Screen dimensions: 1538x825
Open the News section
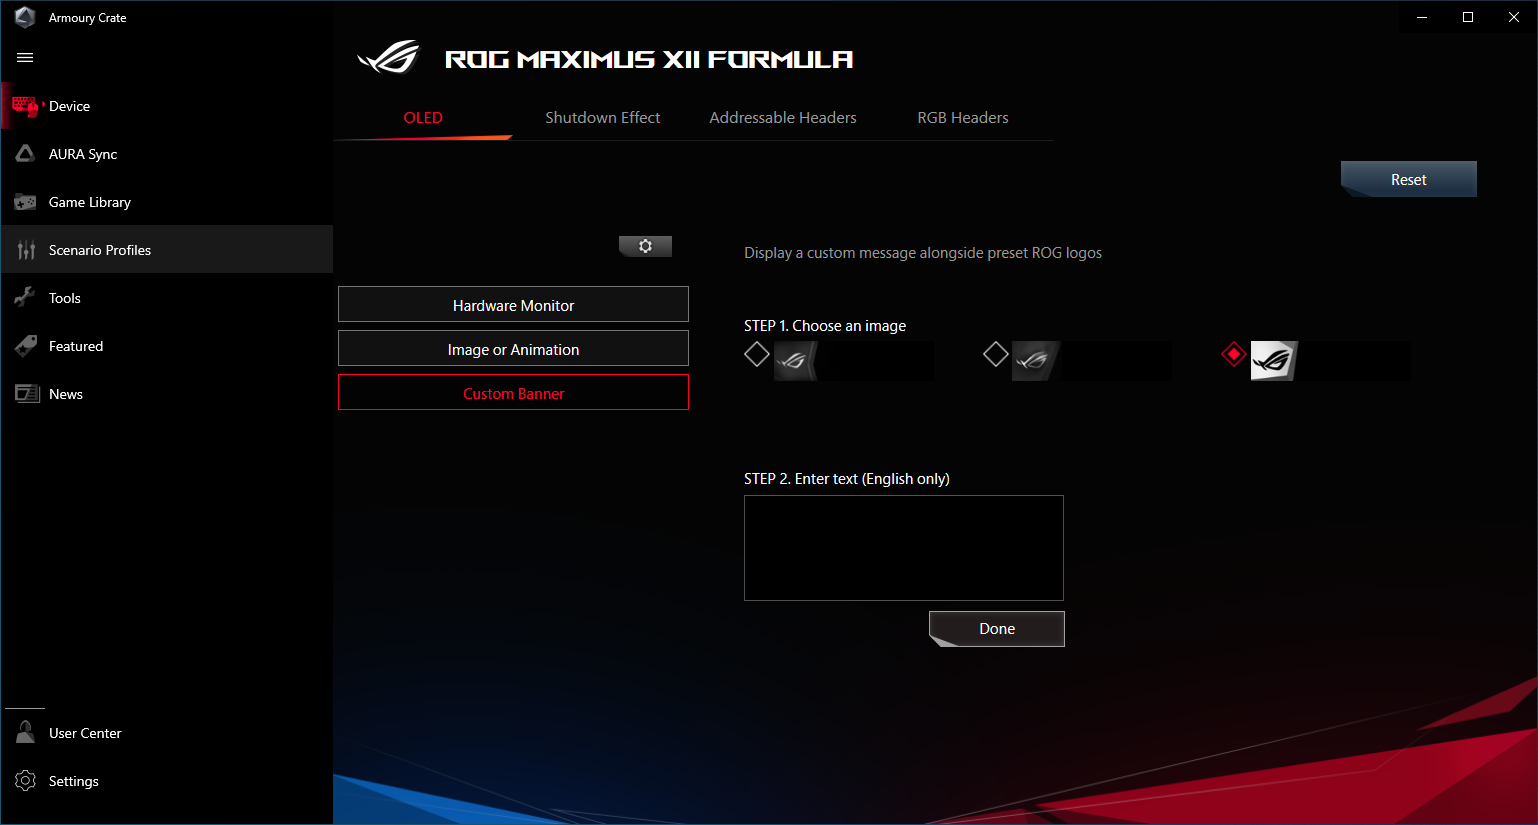click(x=167, y=394)
